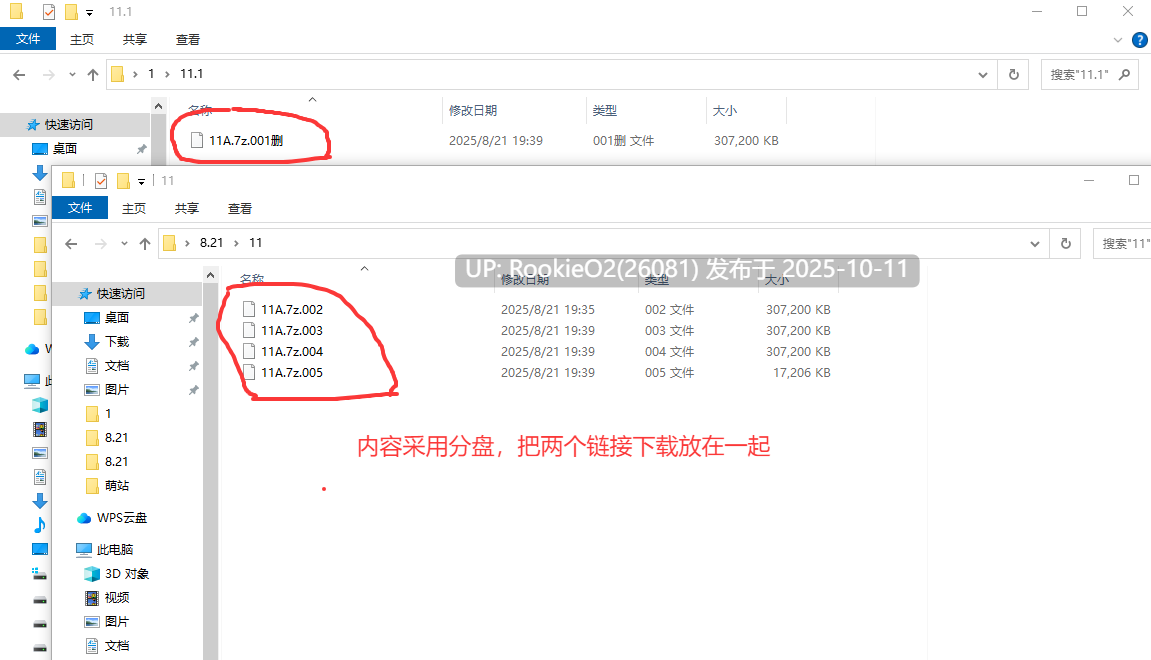
Task: Expand address bar history in the 11.1 window
Action: pyautogui.click(x=982, y=74)
